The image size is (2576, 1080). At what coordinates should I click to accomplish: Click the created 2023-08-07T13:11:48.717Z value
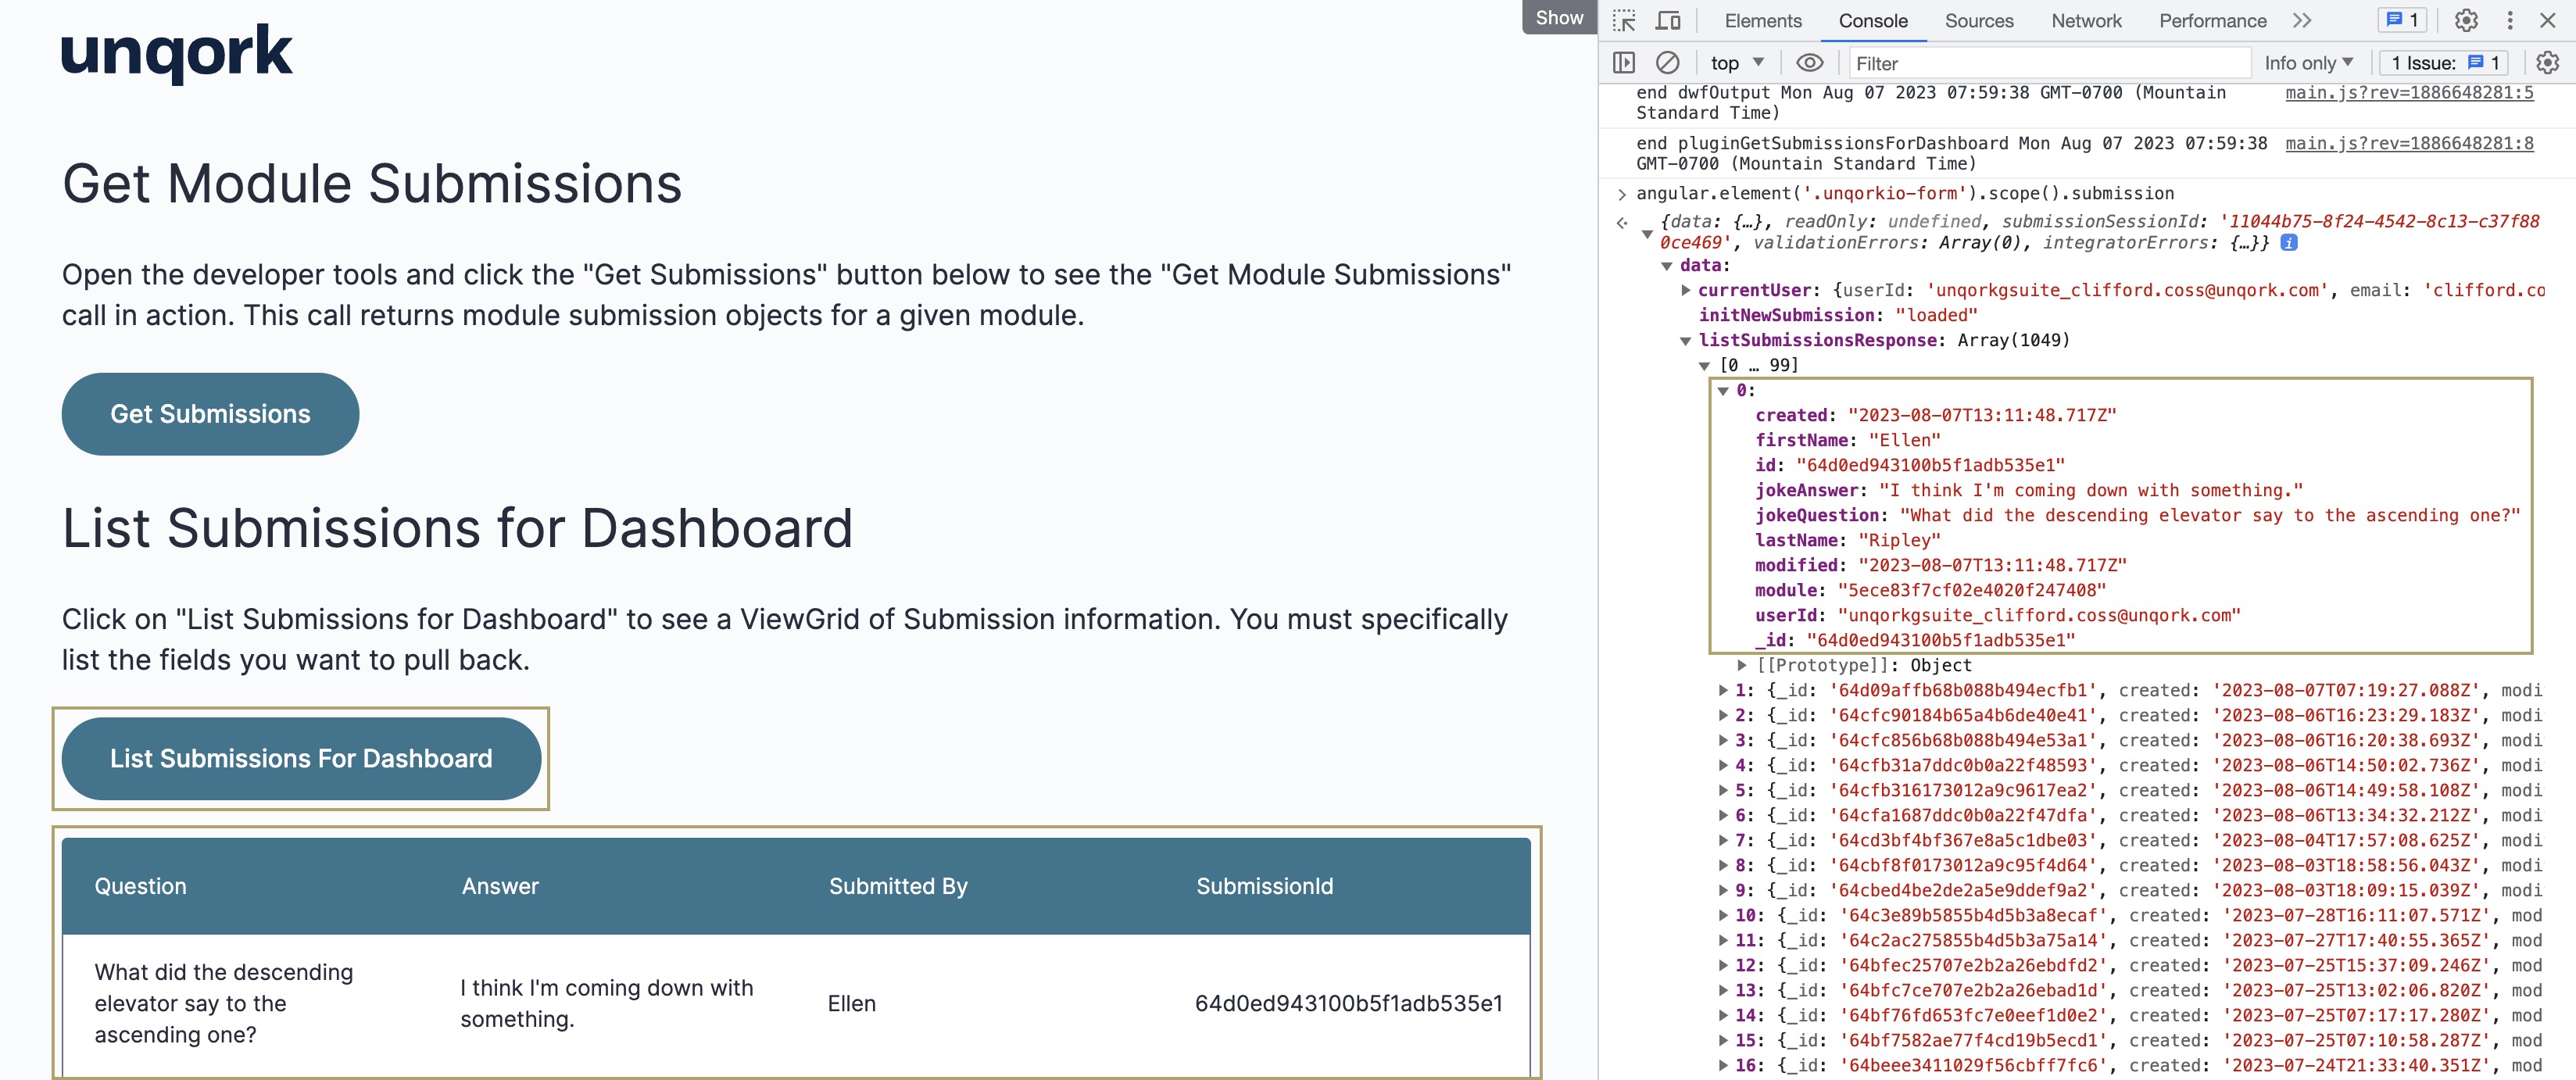tap(1981, 415)
